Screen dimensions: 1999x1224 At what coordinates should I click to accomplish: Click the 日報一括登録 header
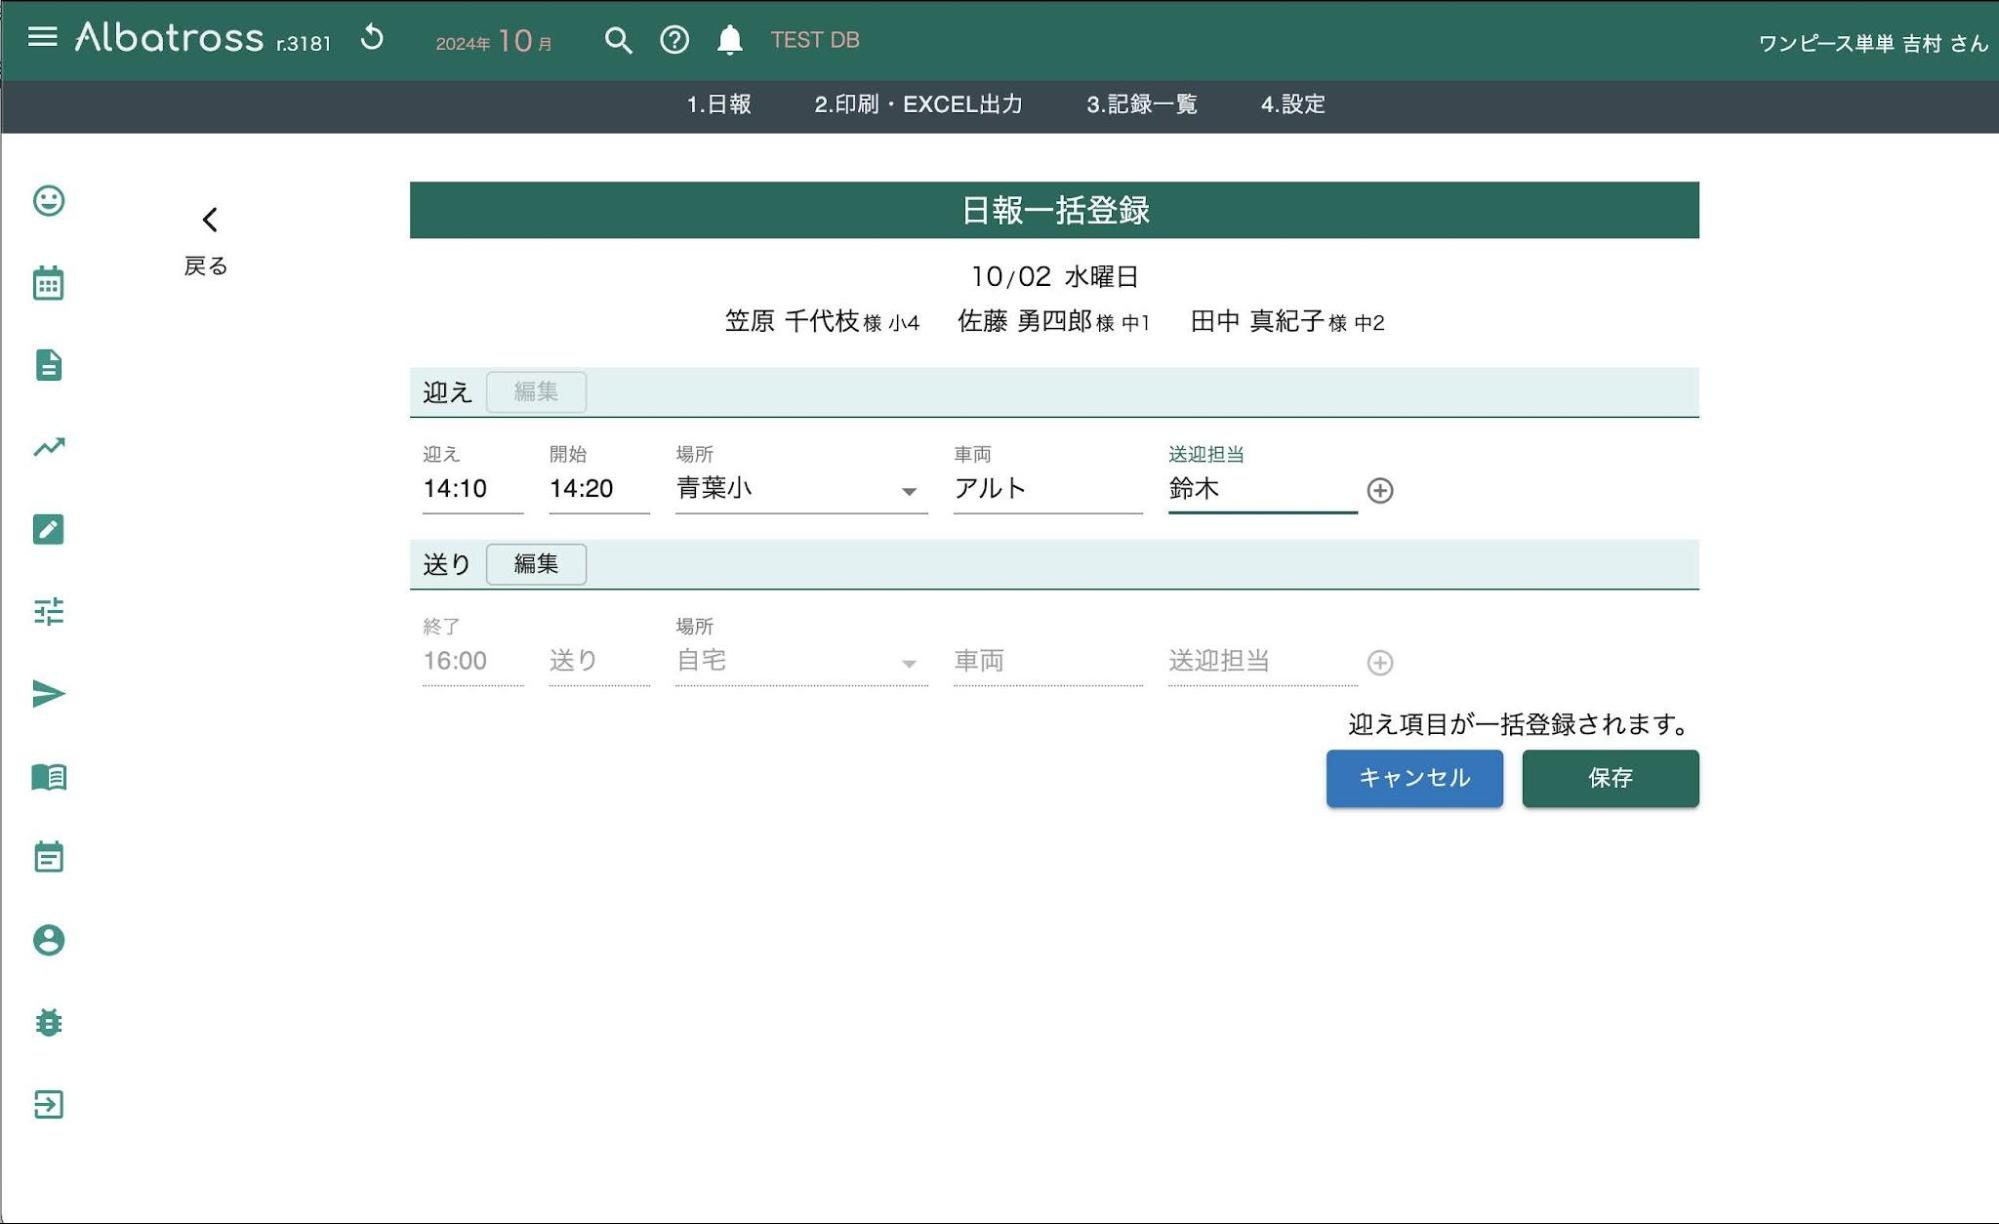click(x=1055, y=210)
